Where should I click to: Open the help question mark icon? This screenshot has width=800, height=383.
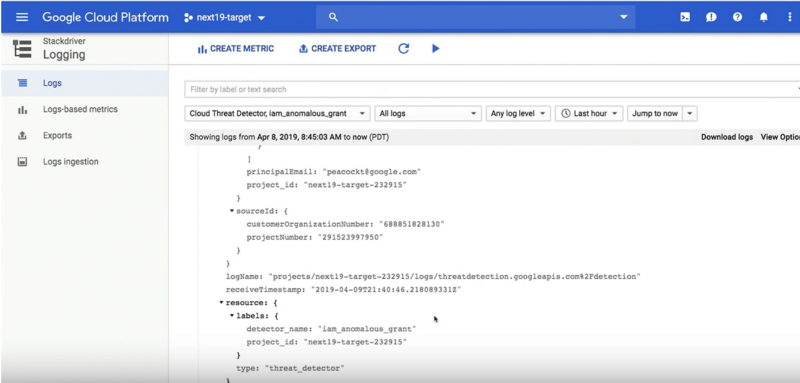tap(737, 17)
